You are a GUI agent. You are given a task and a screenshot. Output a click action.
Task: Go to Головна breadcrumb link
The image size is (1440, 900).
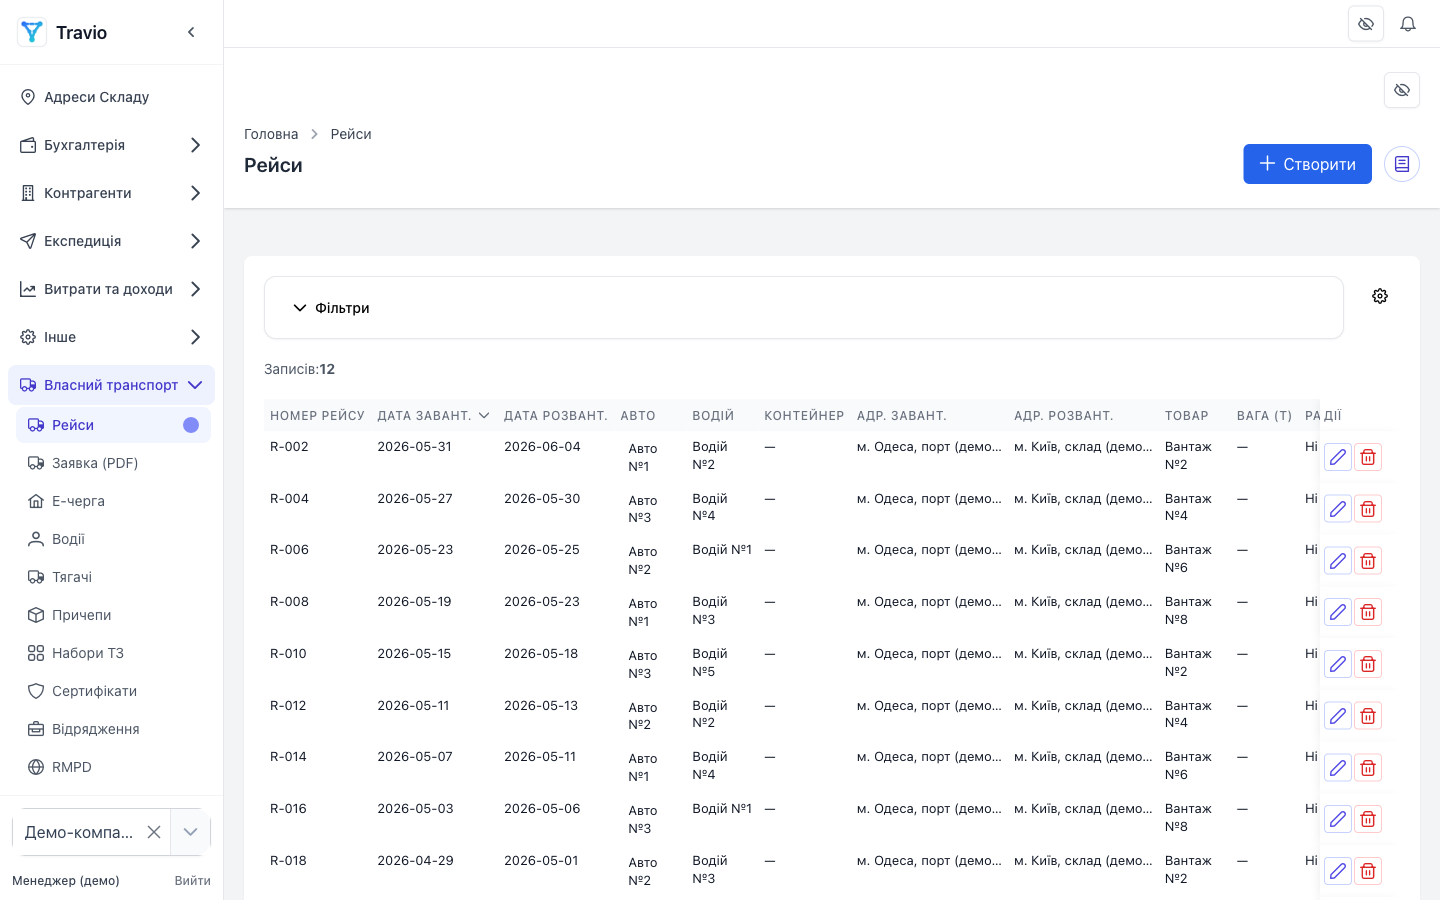(x=271, y=134)
